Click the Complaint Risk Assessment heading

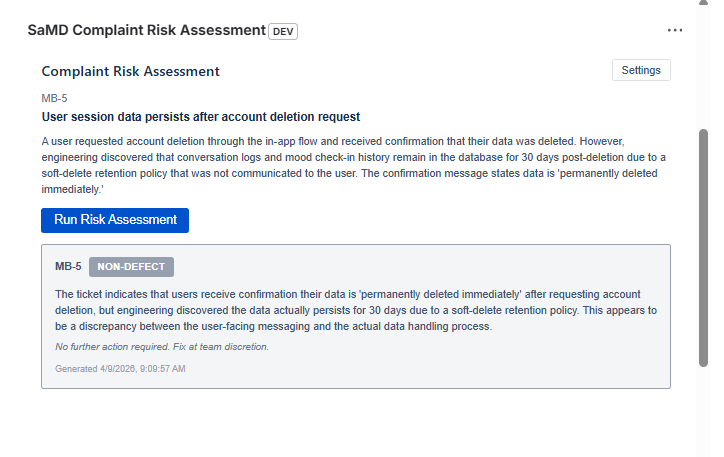pos(130,72)
